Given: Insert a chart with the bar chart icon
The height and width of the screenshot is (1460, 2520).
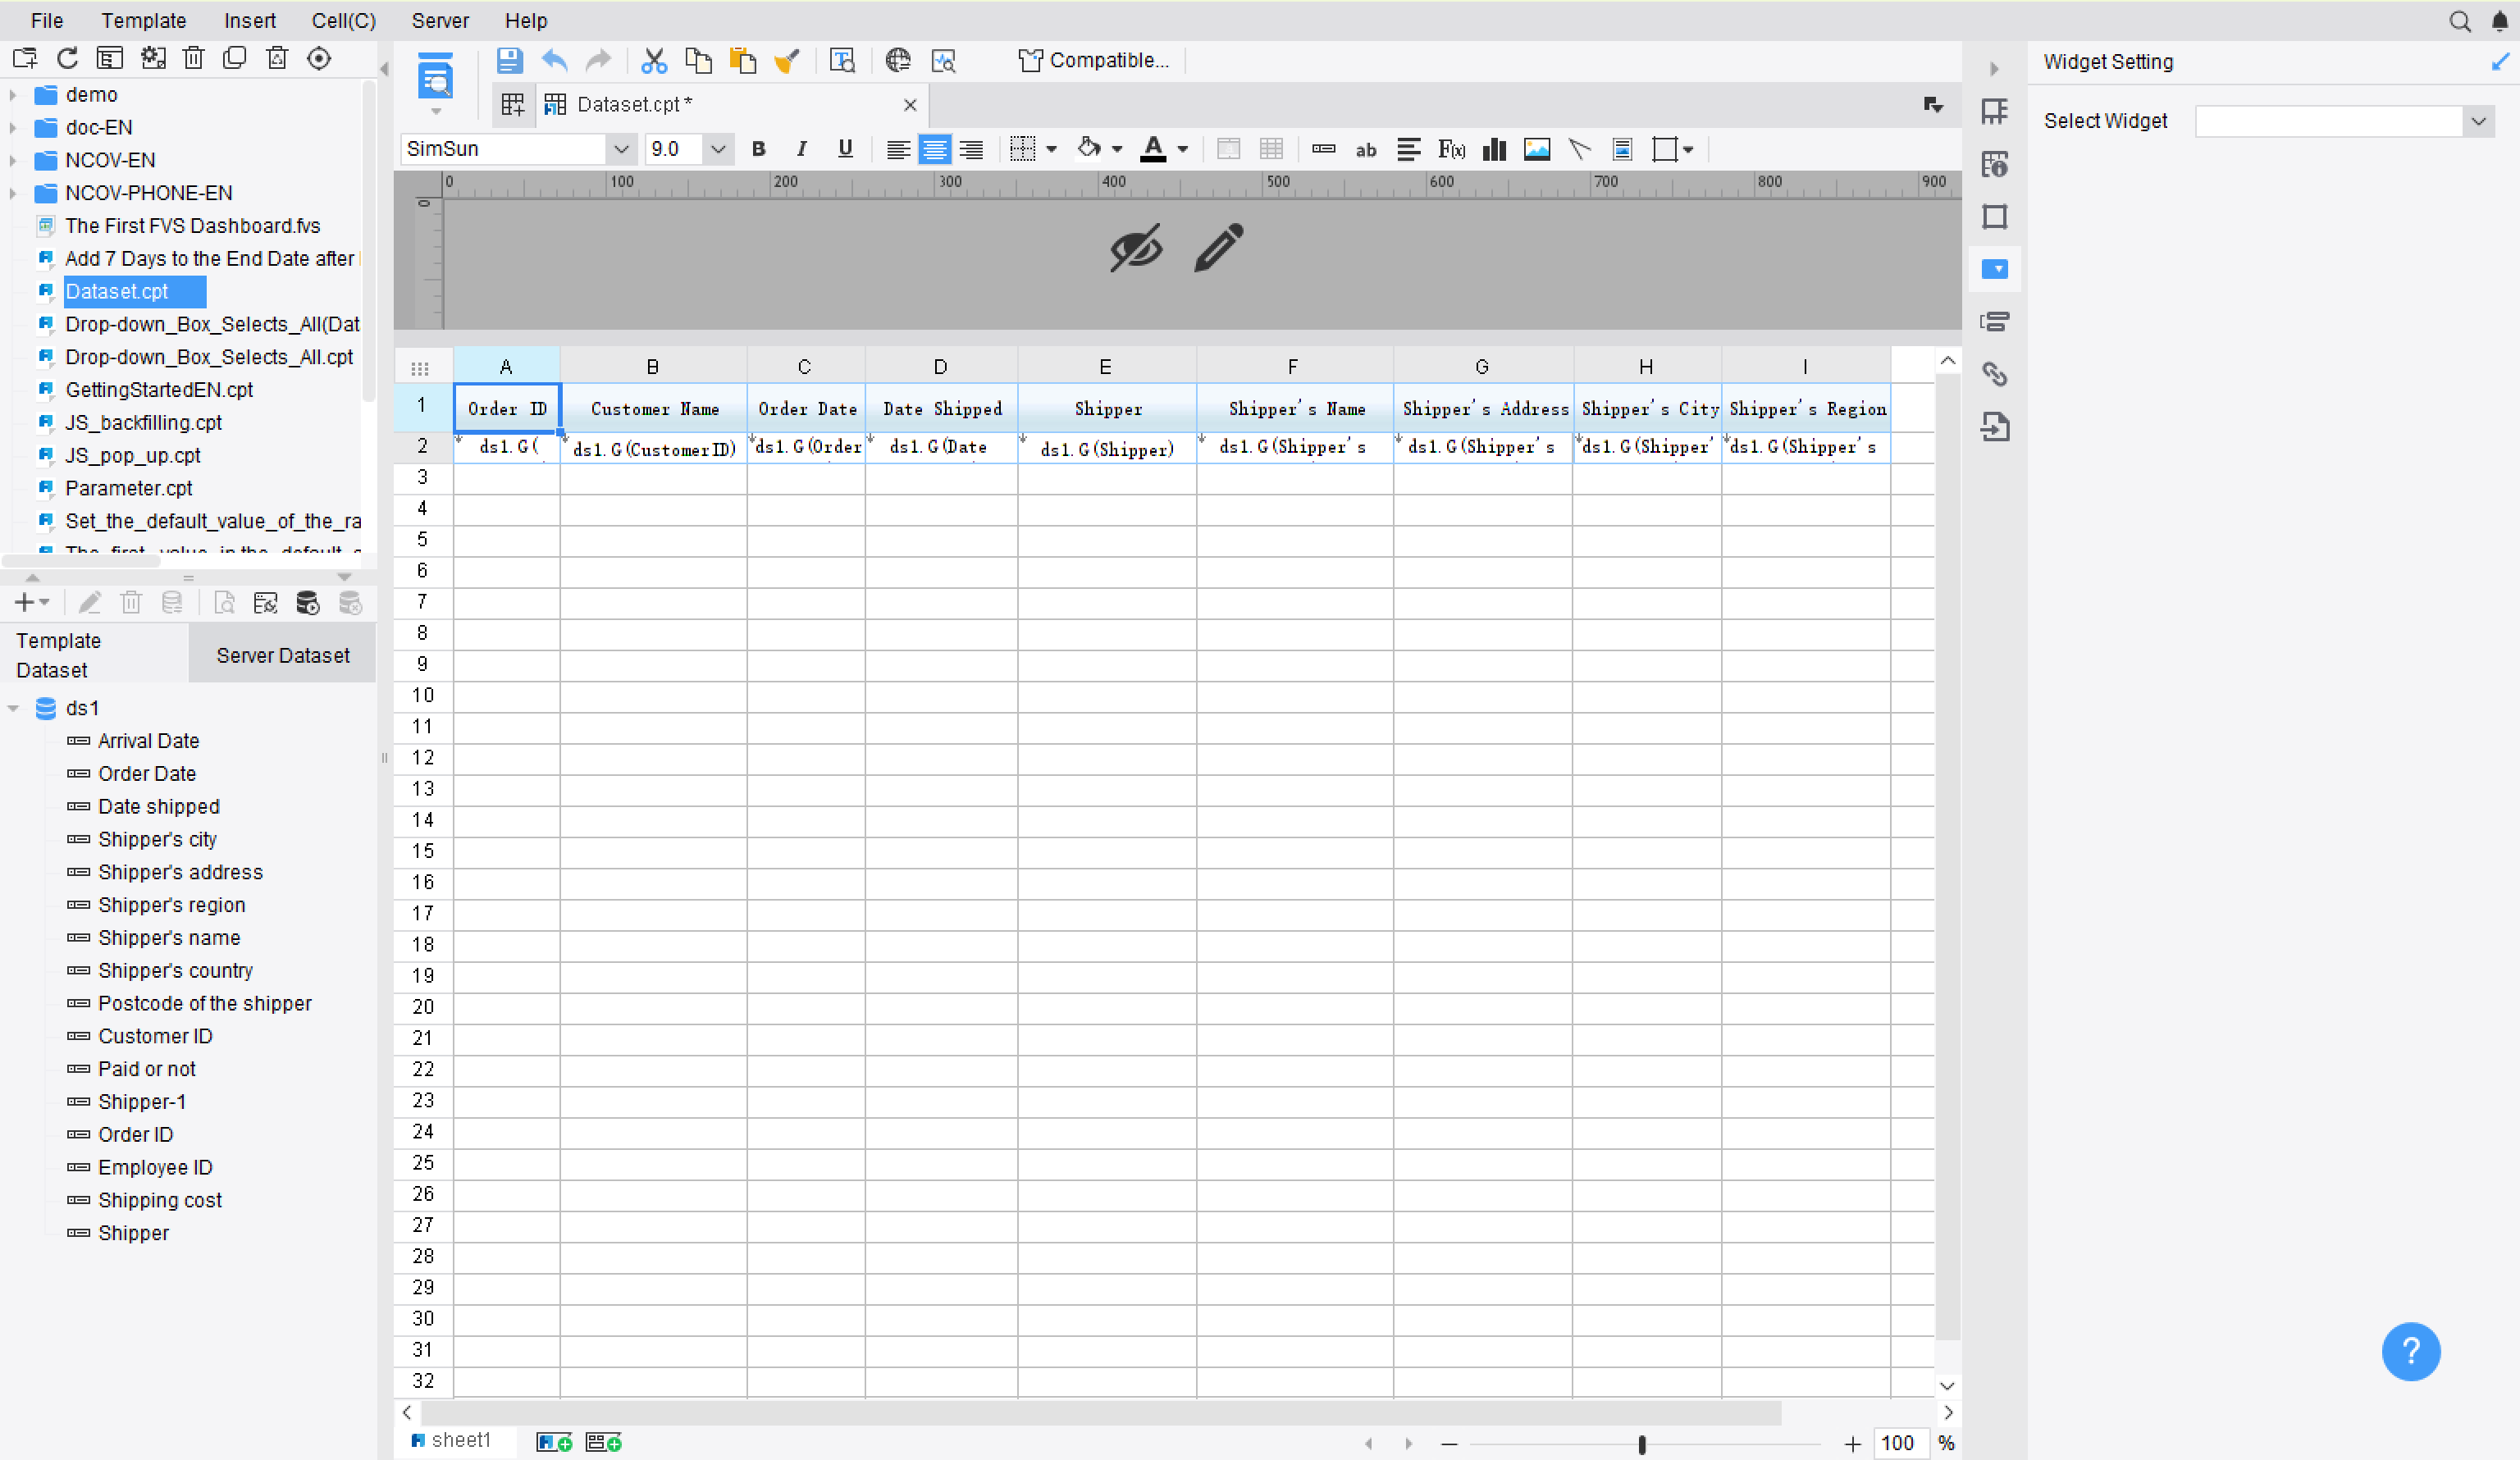Looking at the screenshot, I should pos(1494,149).
